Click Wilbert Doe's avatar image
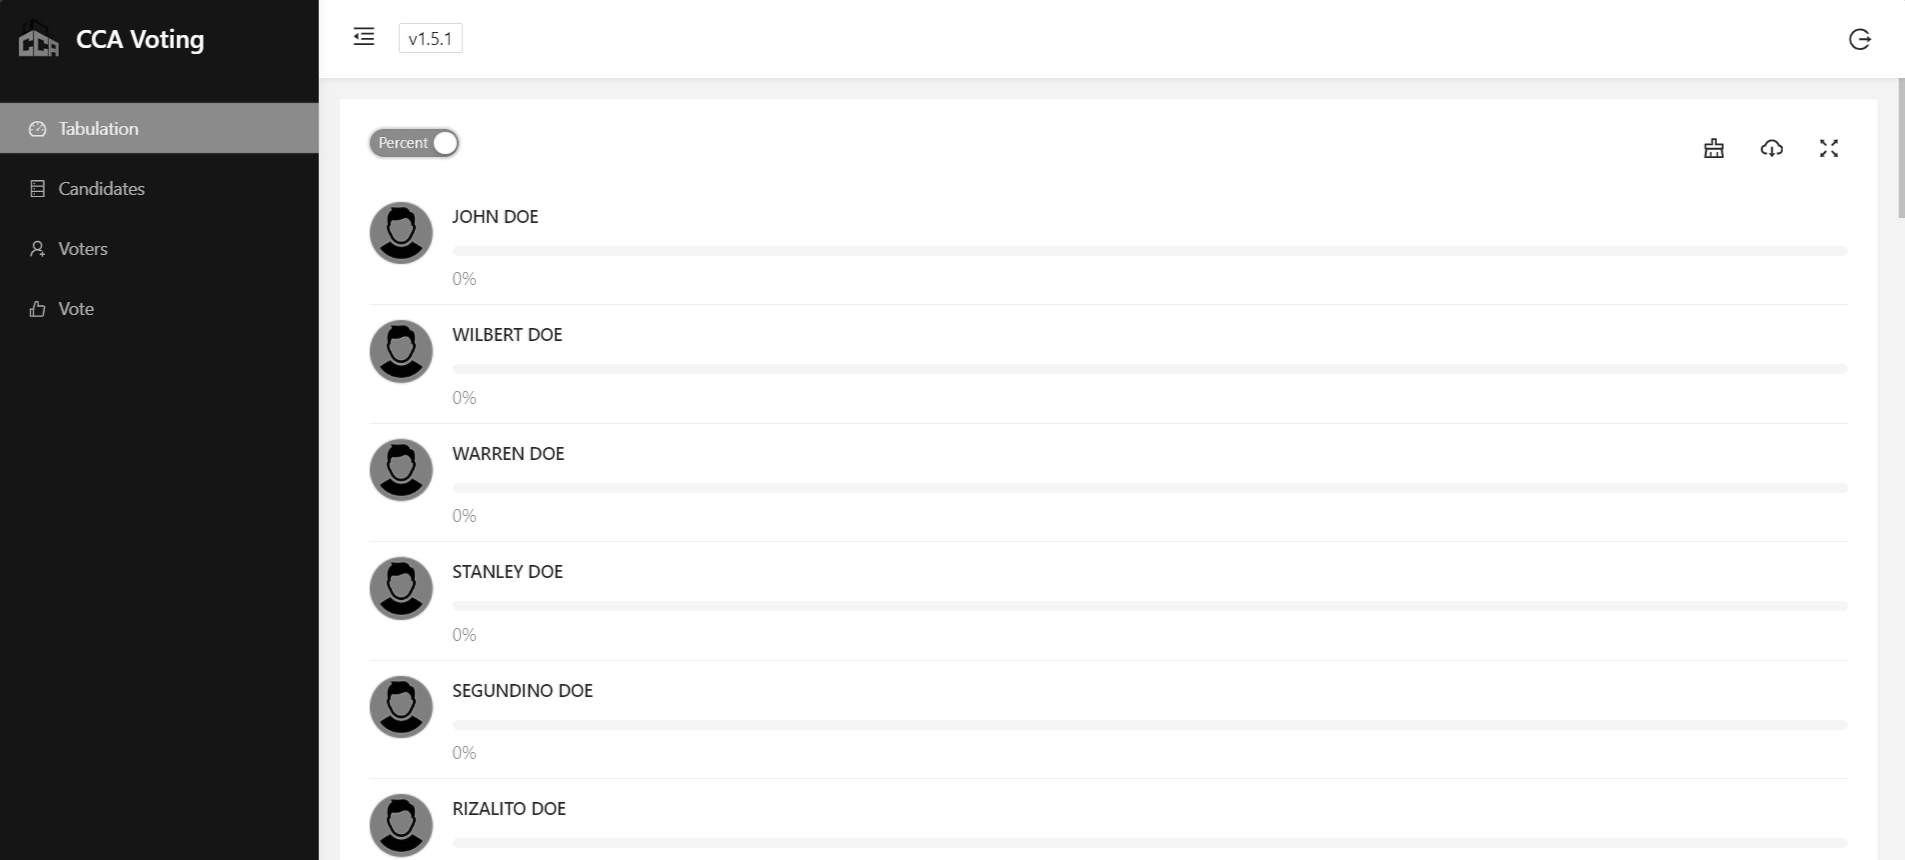 pos(401,351)
